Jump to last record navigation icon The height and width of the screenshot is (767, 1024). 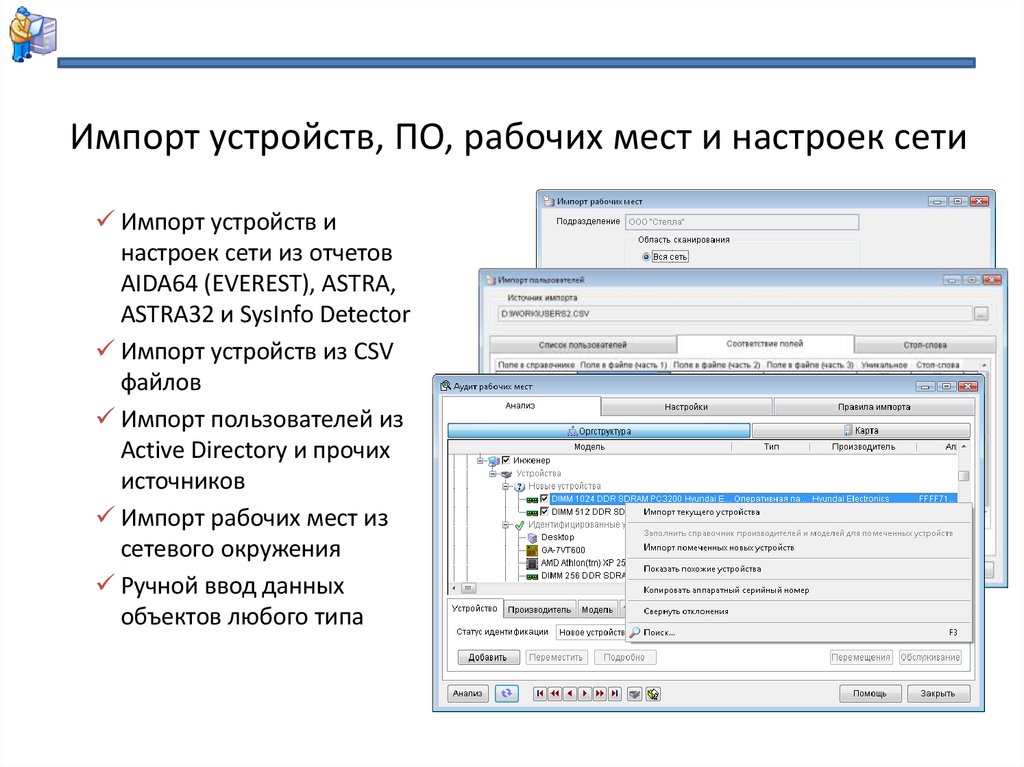point(615,694)
